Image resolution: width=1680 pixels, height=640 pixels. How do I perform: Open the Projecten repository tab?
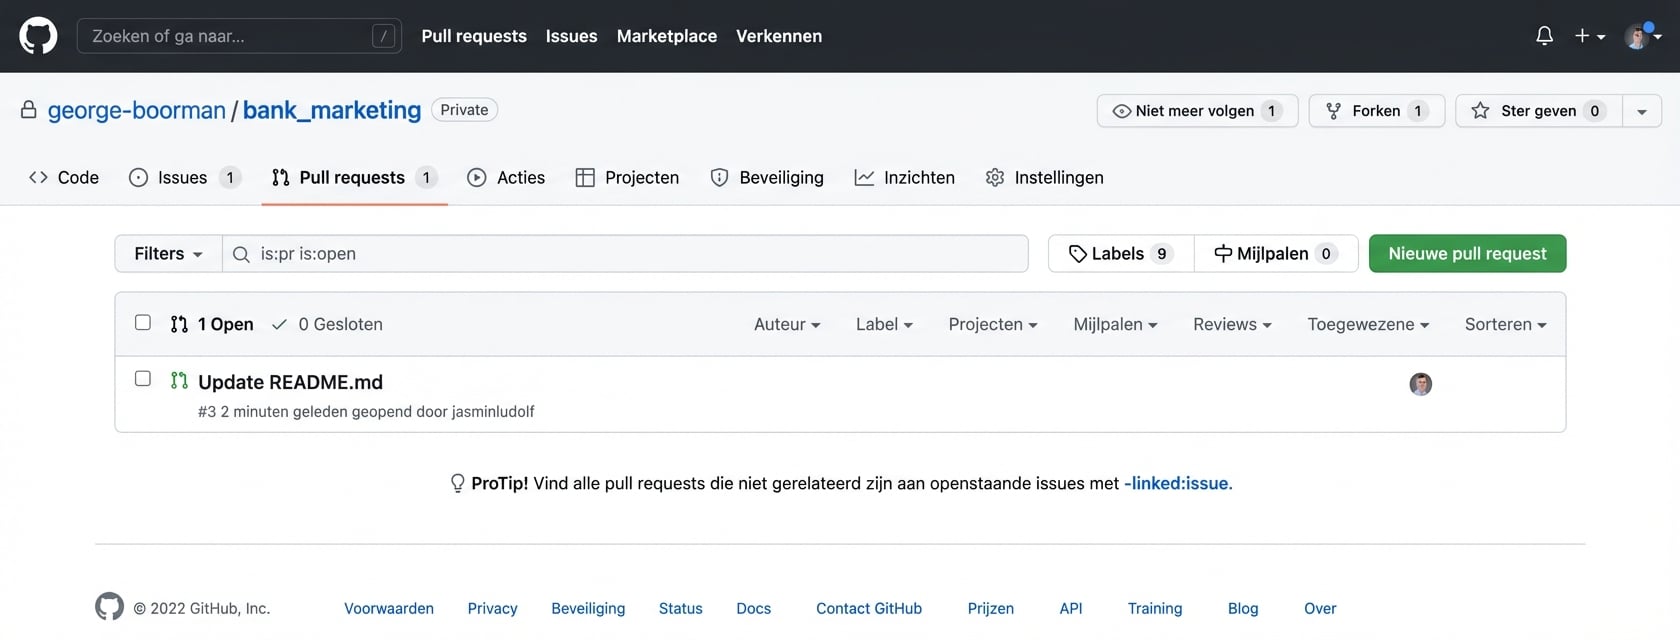[628, 177]
